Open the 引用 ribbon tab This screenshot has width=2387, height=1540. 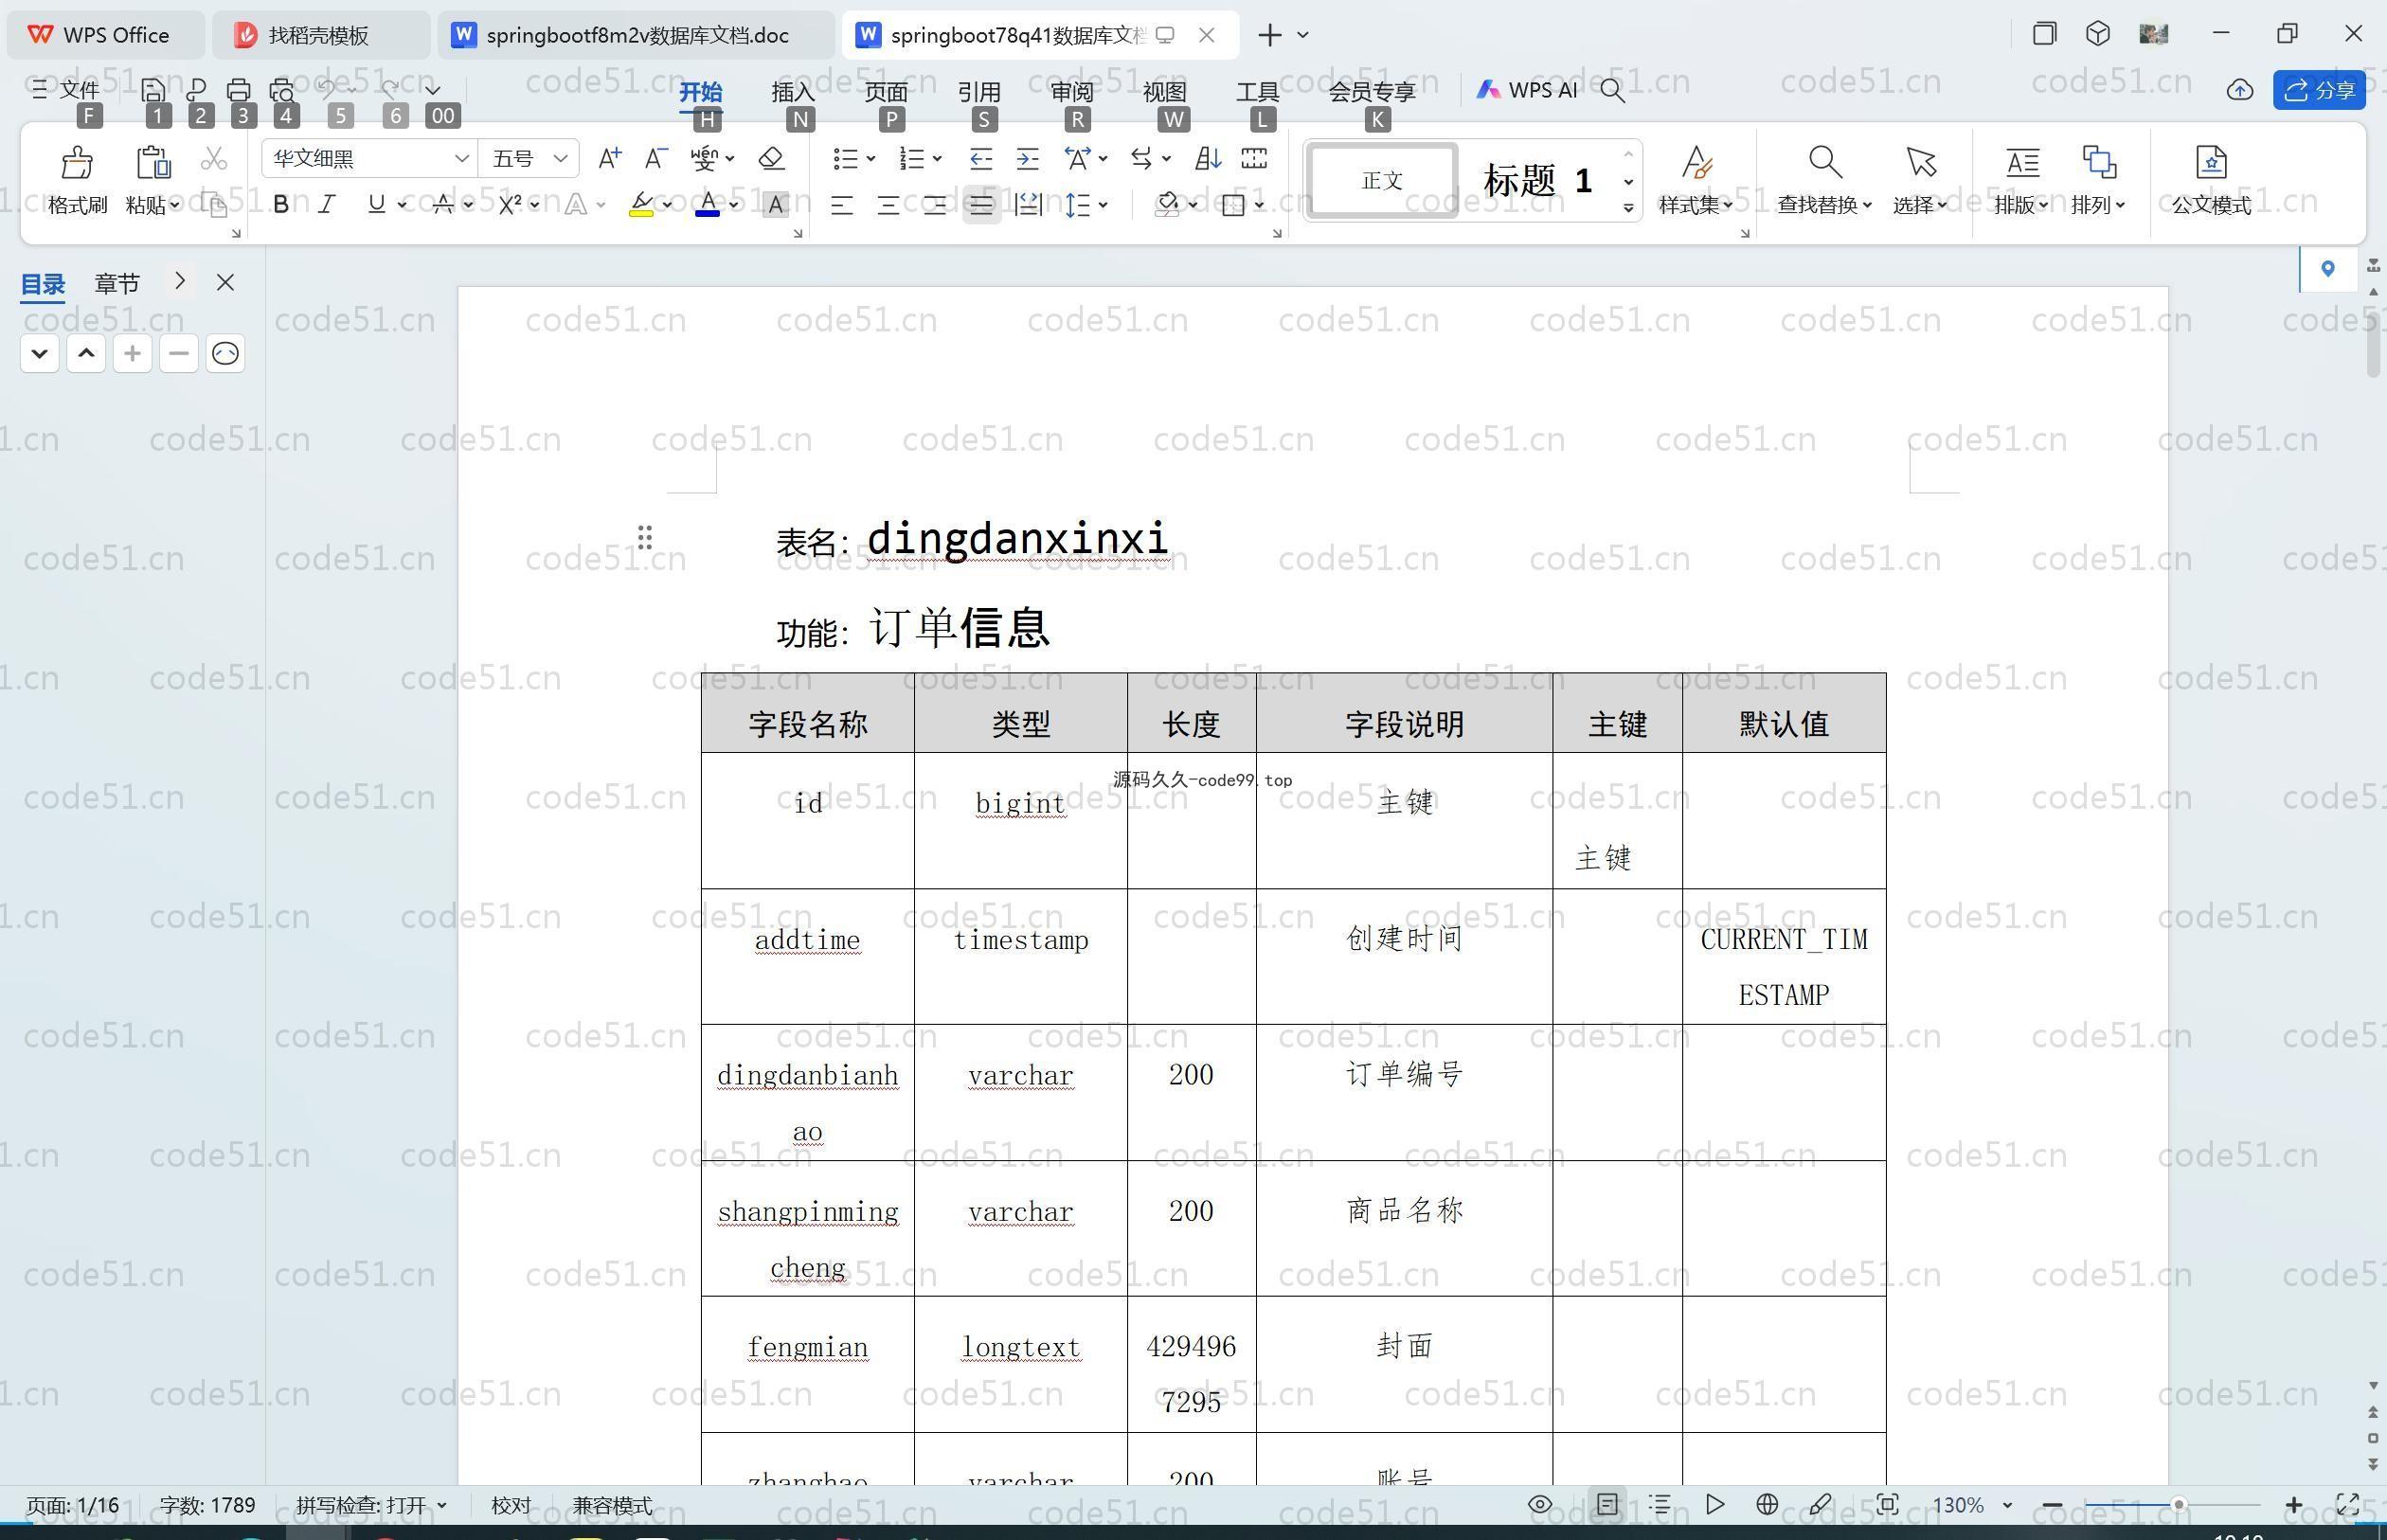[979, 91]
